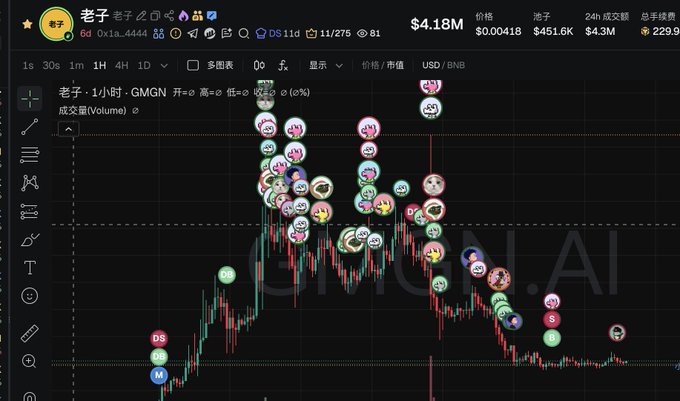
Task: Click the copy icon next to 老子
Action: 155,16
